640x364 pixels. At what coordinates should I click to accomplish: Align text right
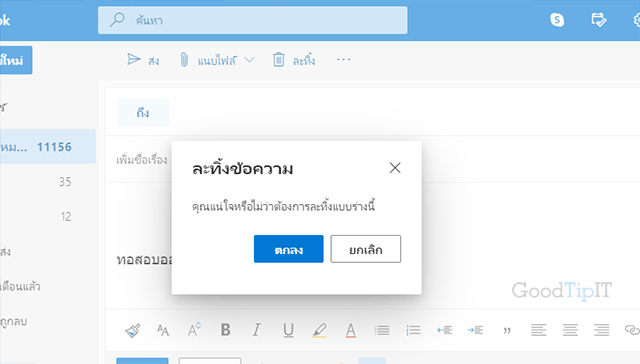click(x=601, y=330)
